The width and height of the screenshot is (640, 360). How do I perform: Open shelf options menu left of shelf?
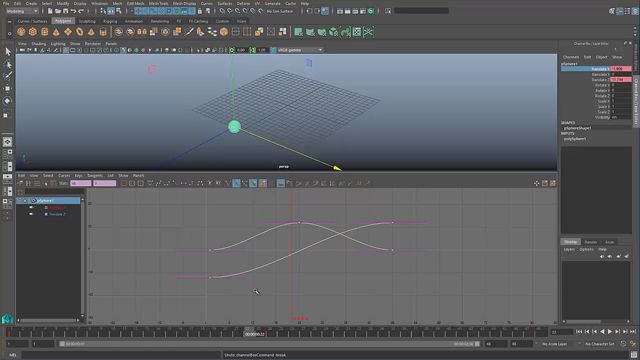9,33
